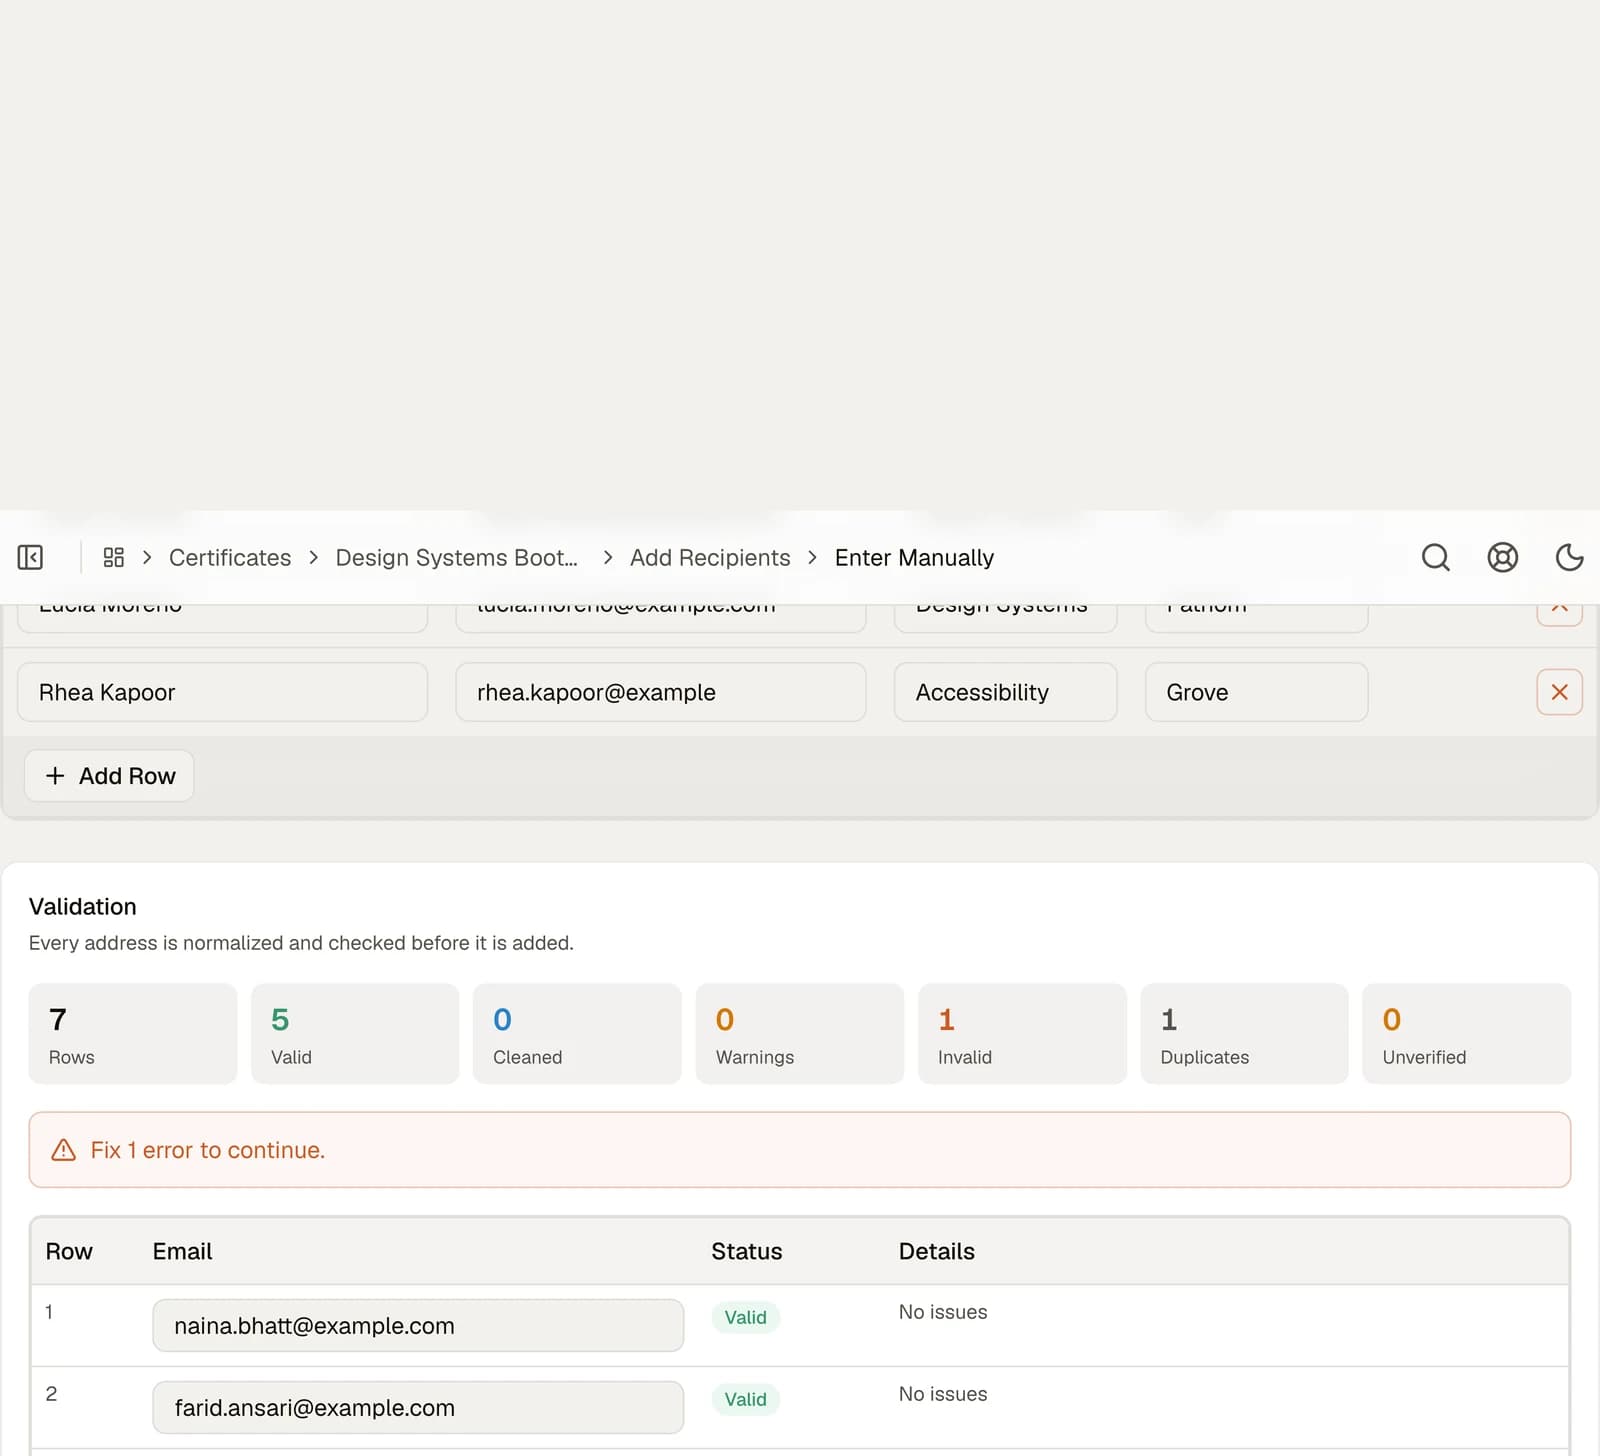This screenshot has width=1600, height=1456.
Task: Click 'No issues' in row 1
Action: [x=943, y=1312]
